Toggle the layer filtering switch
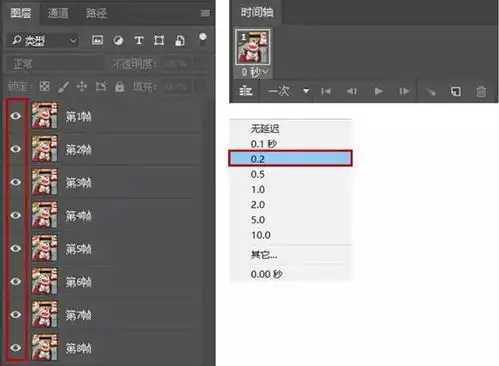 click(202, 39)
